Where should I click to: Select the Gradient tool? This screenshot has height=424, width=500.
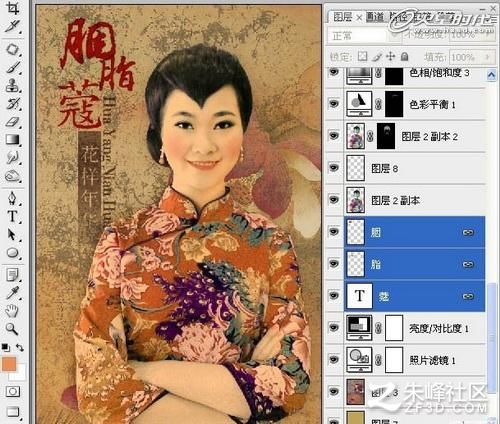pos(13,139)
